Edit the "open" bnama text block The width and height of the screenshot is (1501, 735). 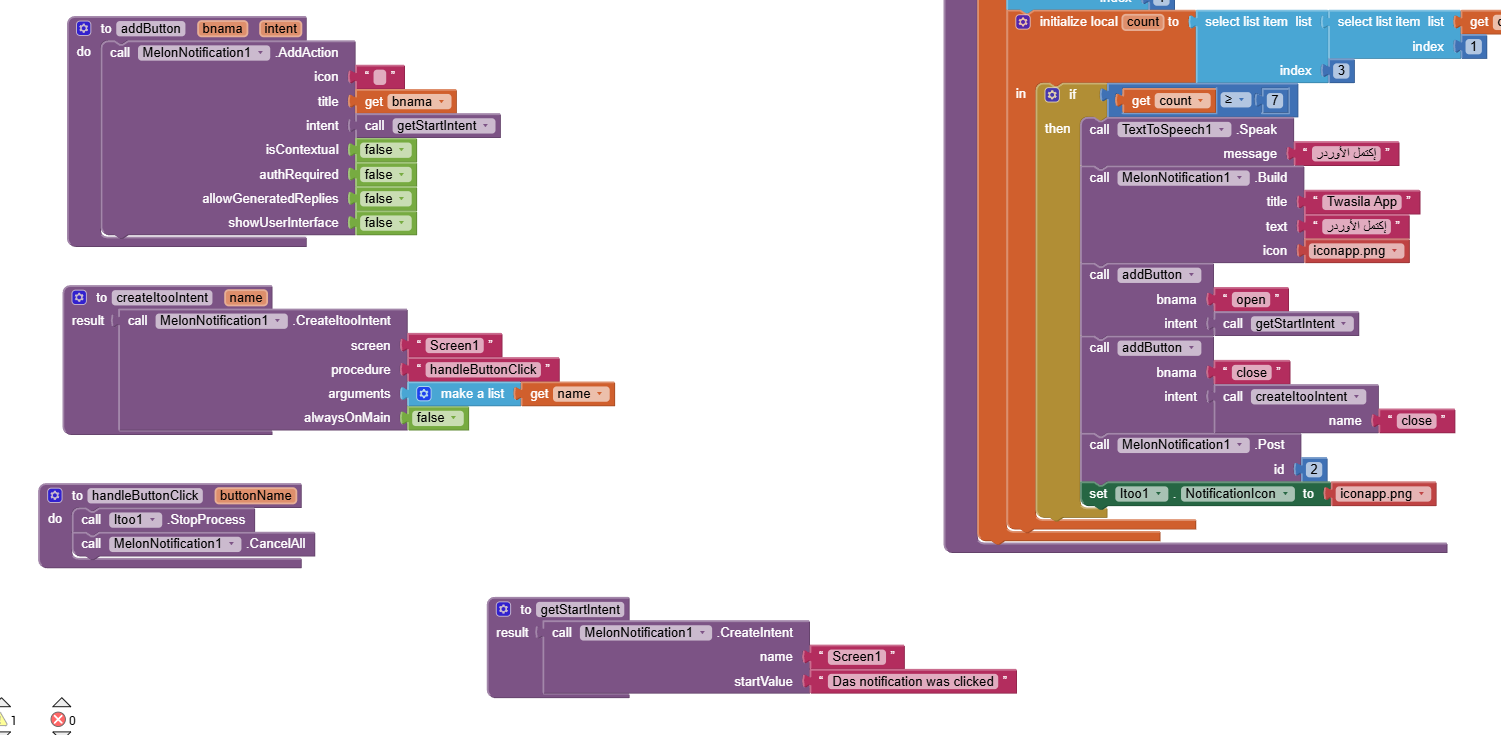pos(1250,300)
